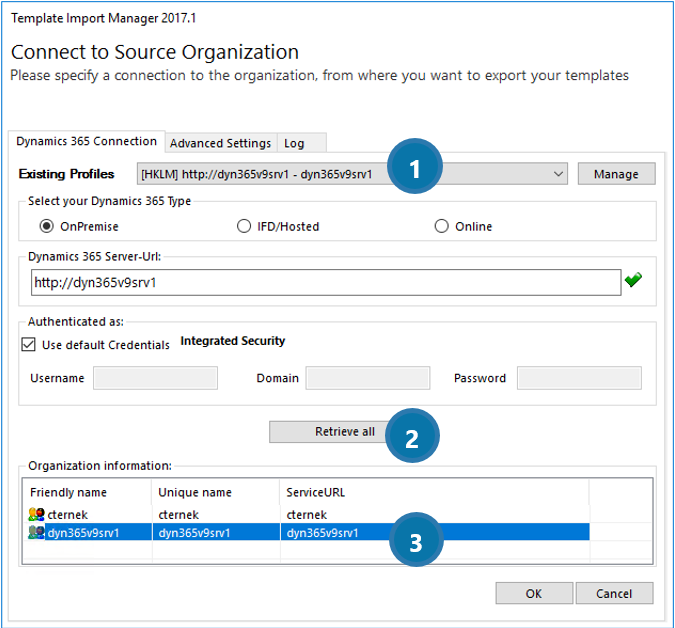Open the Advanced Settings tab
The image size is (675, 628).
220,143
